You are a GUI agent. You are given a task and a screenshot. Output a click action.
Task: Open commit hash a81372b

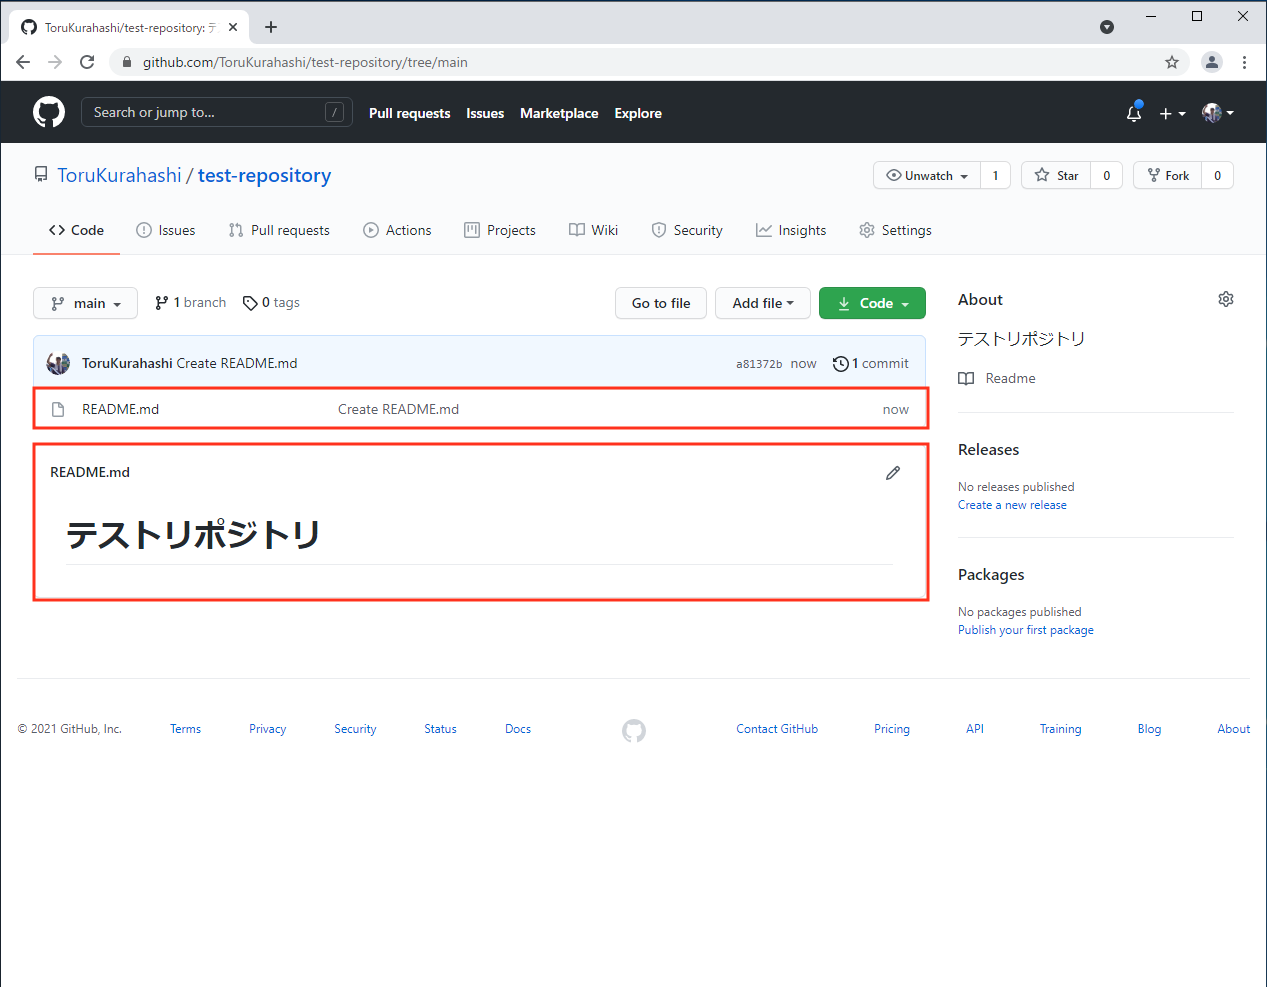759,364
